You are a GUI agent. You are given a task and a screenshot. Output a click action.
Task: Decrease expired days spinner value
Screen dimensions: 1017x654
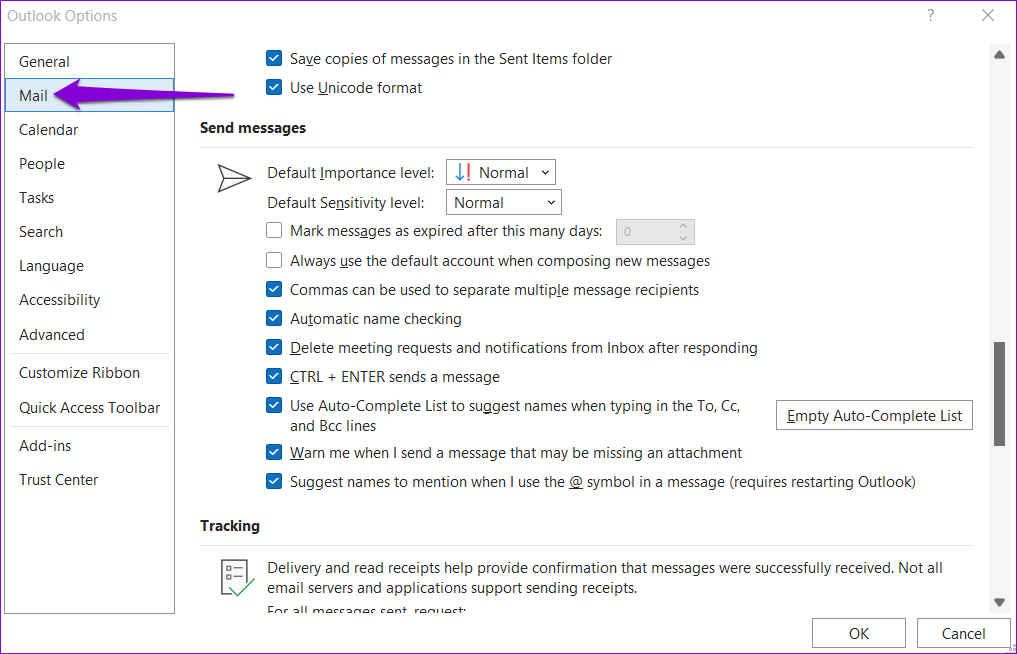(683, 238)
